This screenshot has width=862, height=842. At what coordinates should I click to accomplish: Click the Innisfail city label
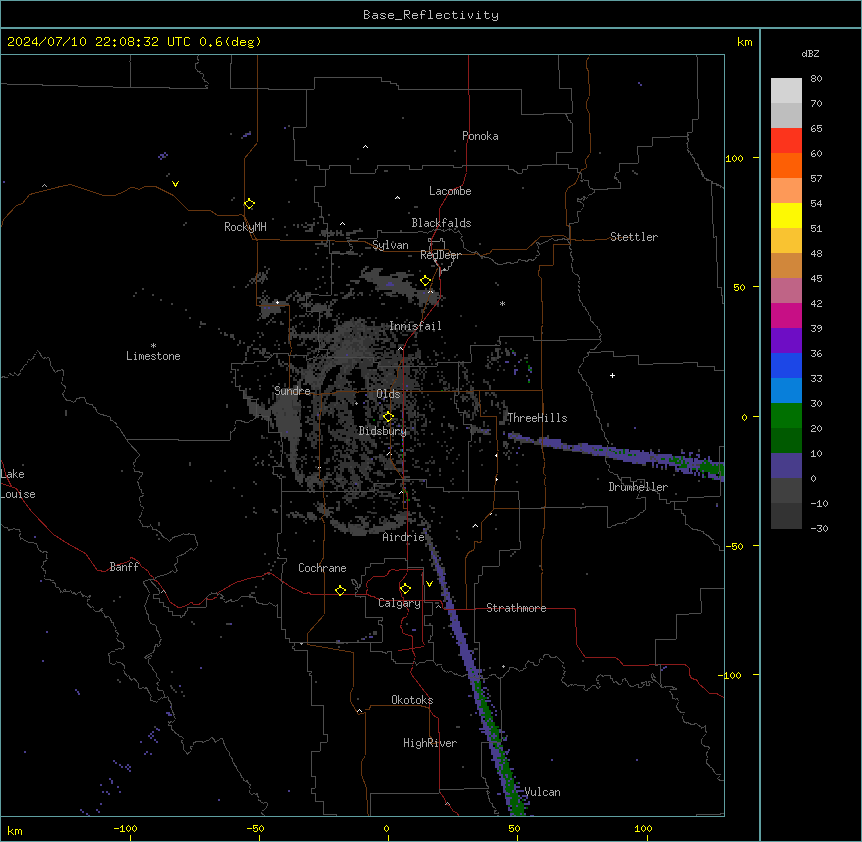point(415,326)
